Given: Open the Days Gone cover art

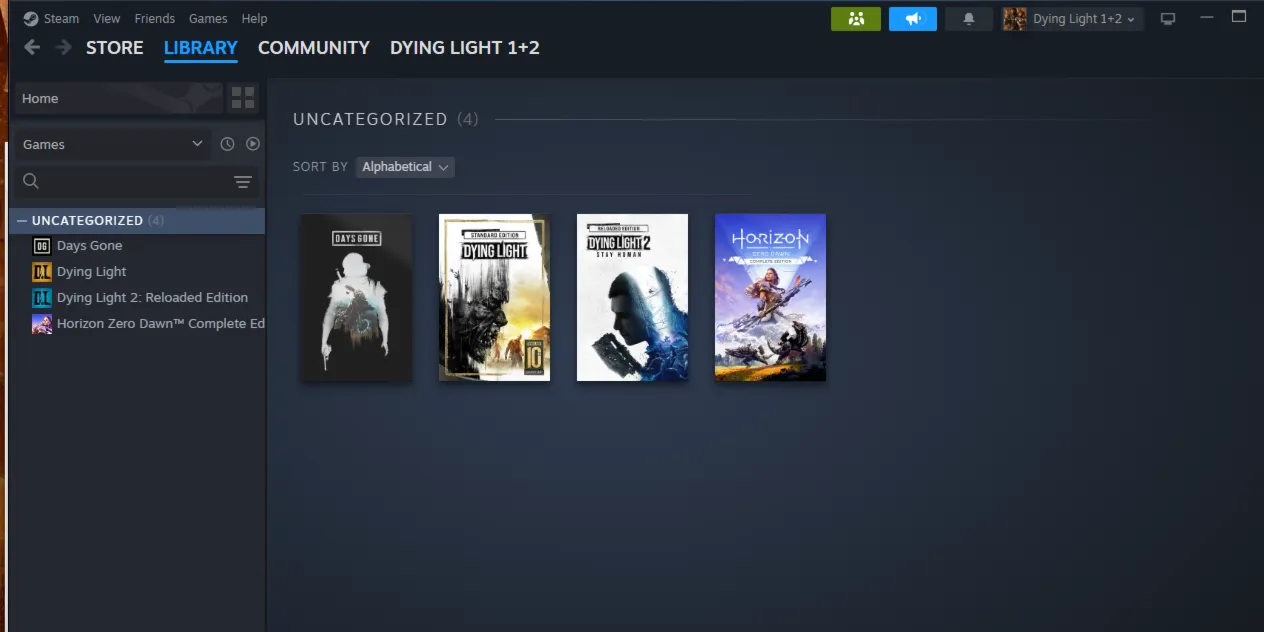Looking at the screenshot, I should [x=356, y=297].
